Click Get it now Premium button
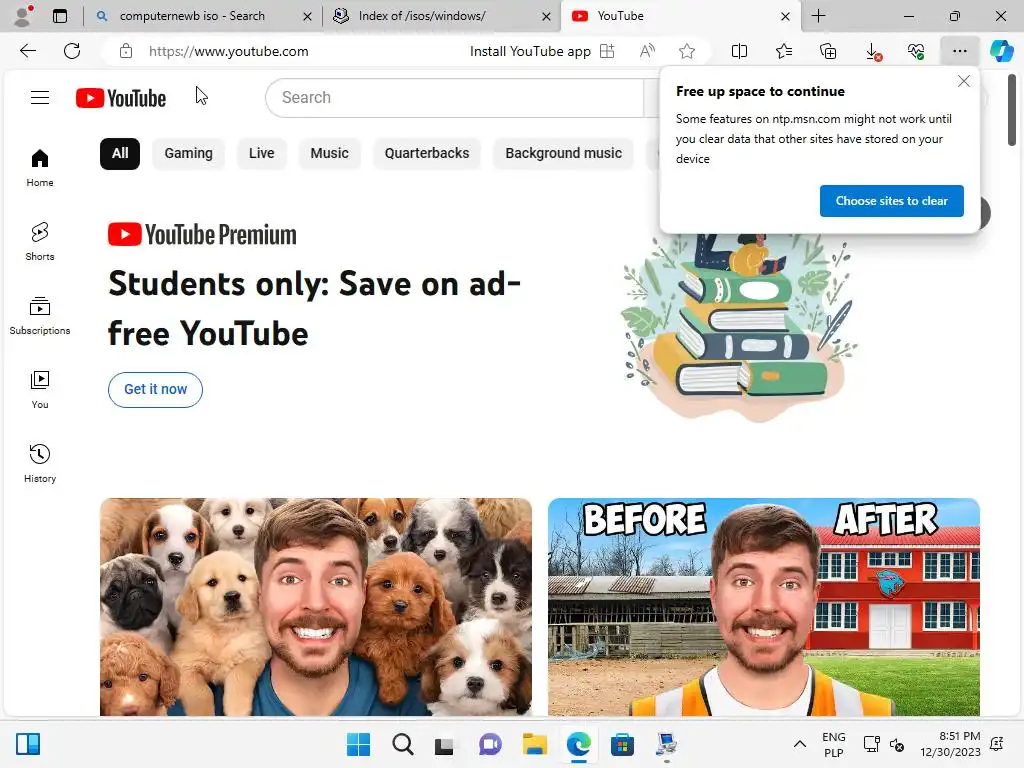This screenshot has height=768, width=1024. (x=155, y=389)
